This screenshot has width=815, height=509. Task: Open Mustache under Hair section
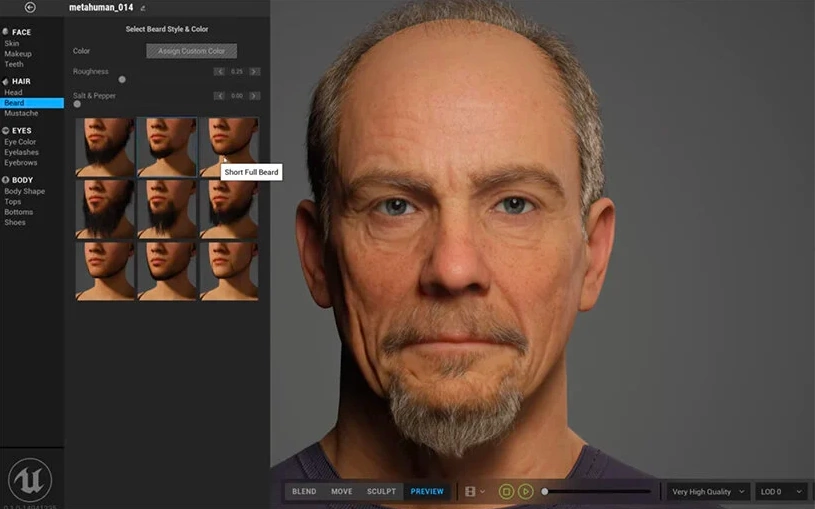pyautogui.click(x=21, y=113)
